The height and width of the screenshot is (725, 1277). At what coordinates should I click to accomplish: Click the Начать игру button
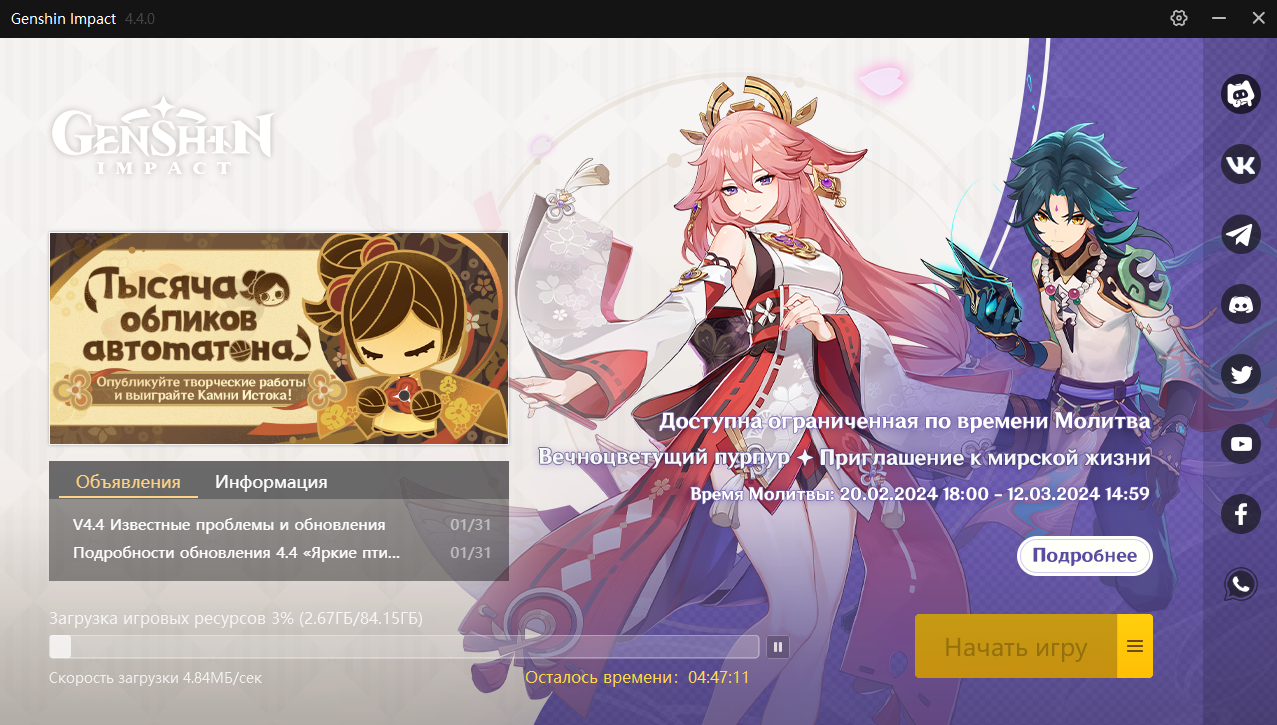(x=1016, y=646)
